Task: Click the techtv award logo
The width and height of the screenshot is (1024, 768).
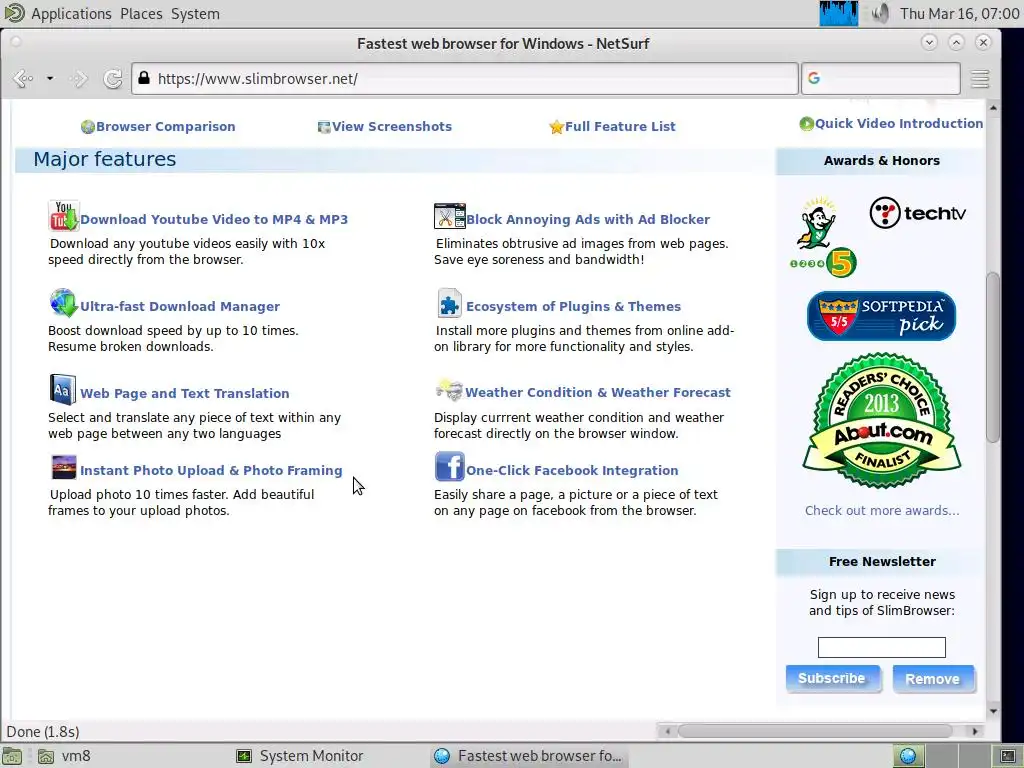Action: pos(918,213)
